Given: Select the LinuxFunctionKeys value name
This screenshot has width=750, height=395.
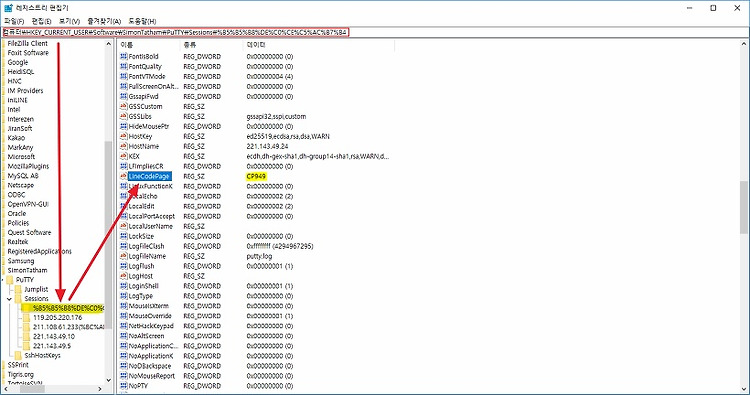Looking at the screenshot, I should pyautogui.click(x=150, y=186).
